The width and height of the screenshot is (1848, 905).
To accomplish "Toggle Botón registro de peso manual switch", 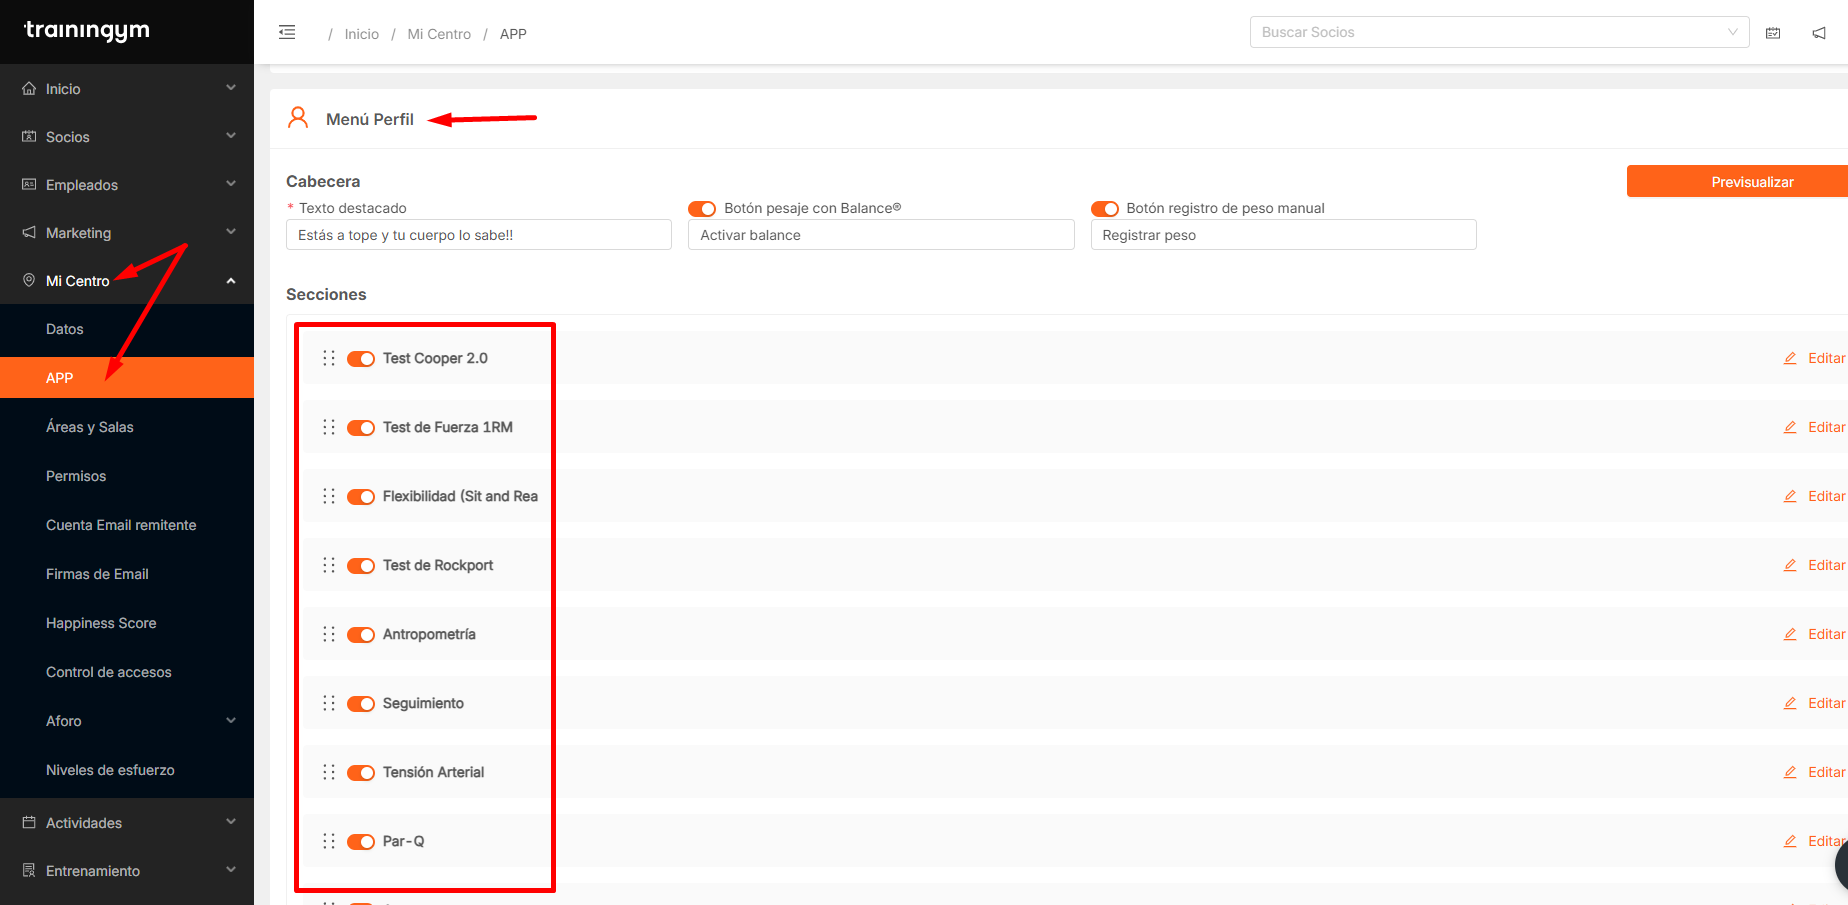I will point(1104,209).
